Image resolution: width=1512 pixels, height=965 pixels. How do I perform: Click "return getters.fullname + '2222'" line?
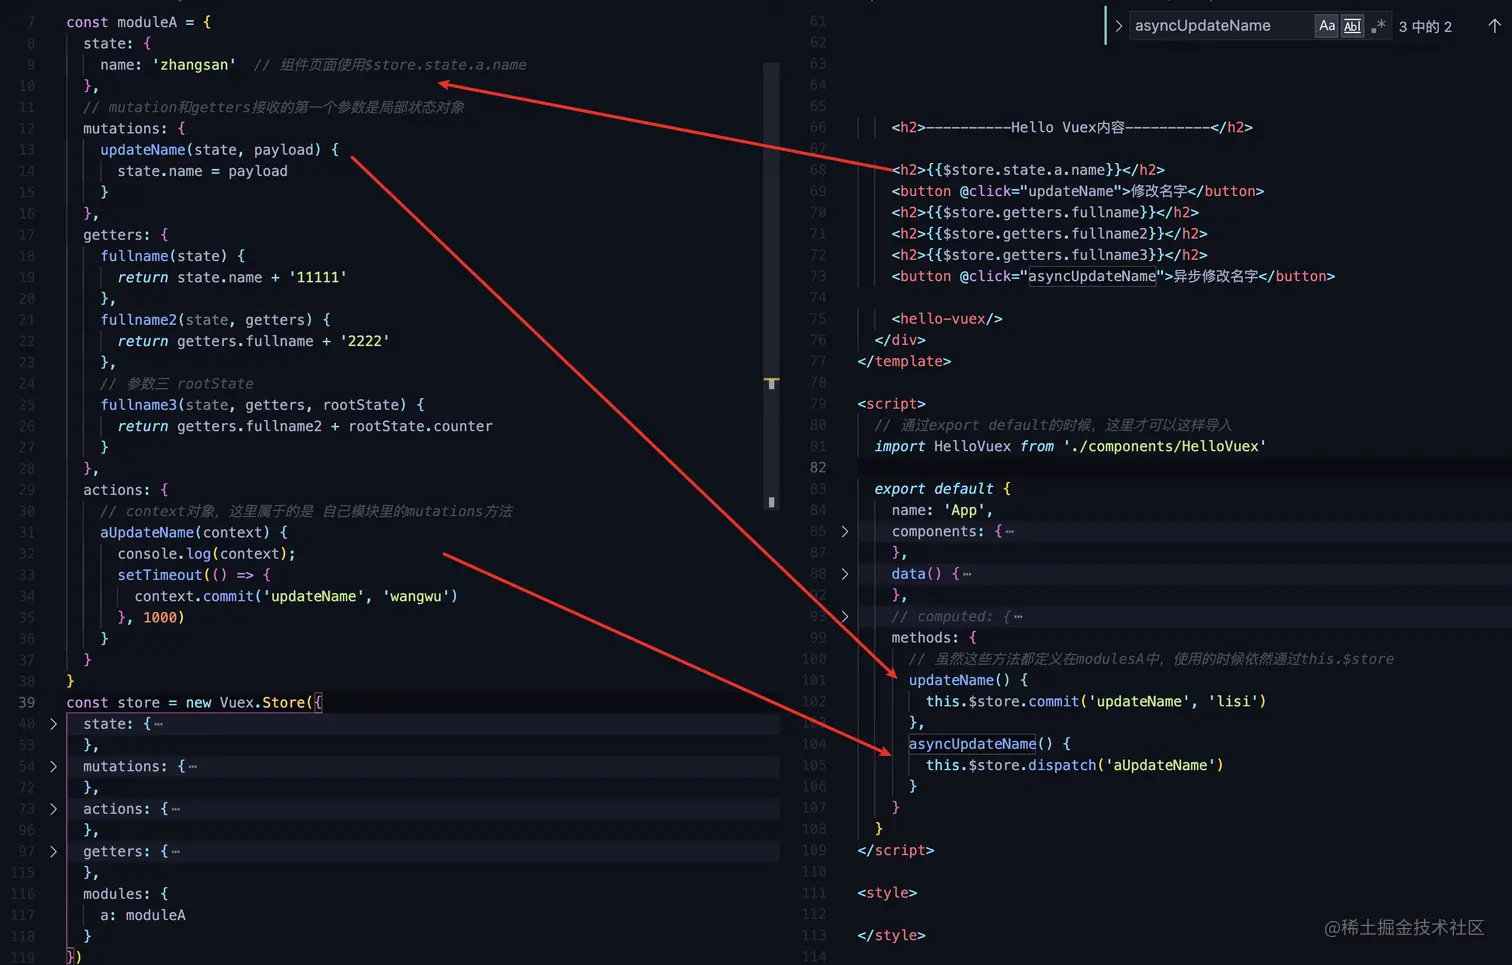click(x=253, y=341)
